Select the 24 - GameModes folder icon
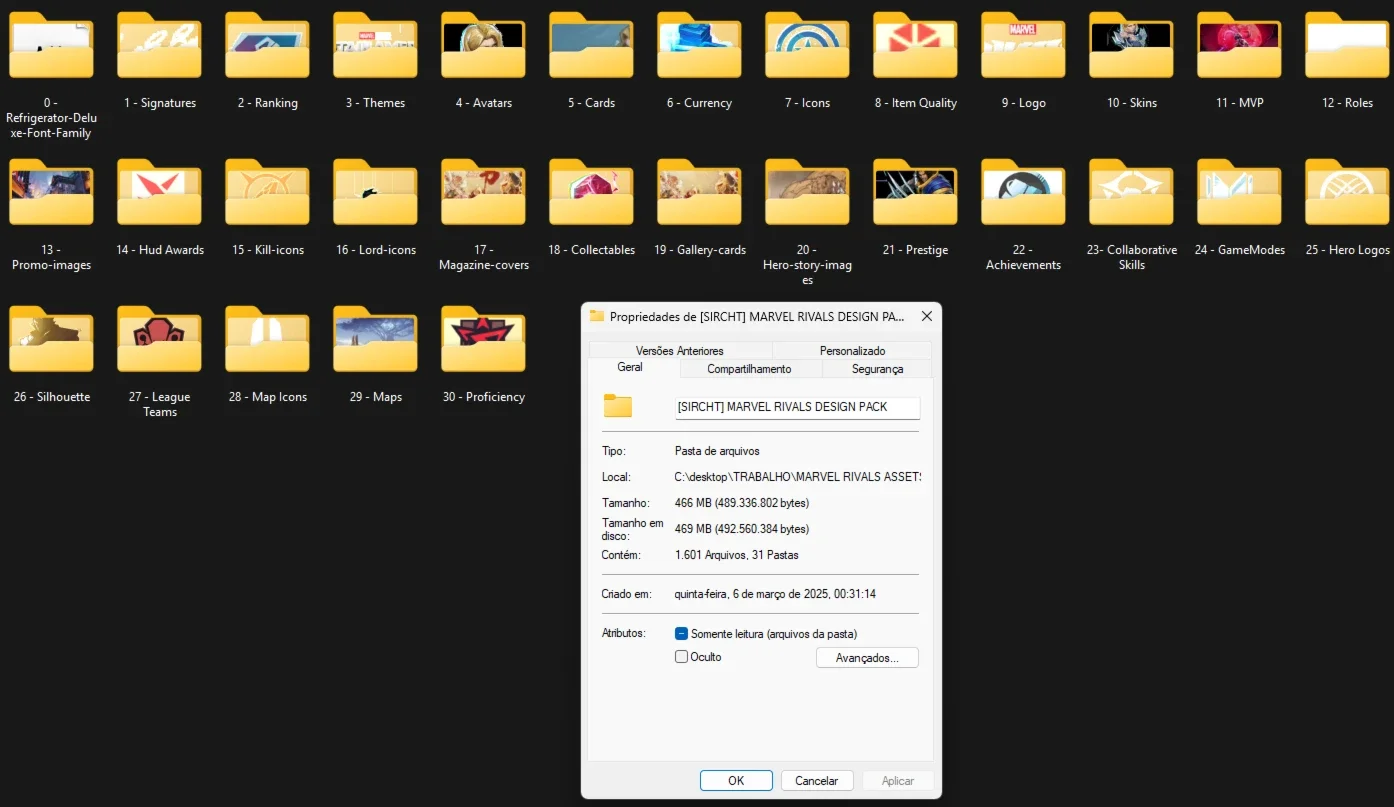Viewport: 1394px width, 807px height. pyautogui.click(x=1239, y=192)
